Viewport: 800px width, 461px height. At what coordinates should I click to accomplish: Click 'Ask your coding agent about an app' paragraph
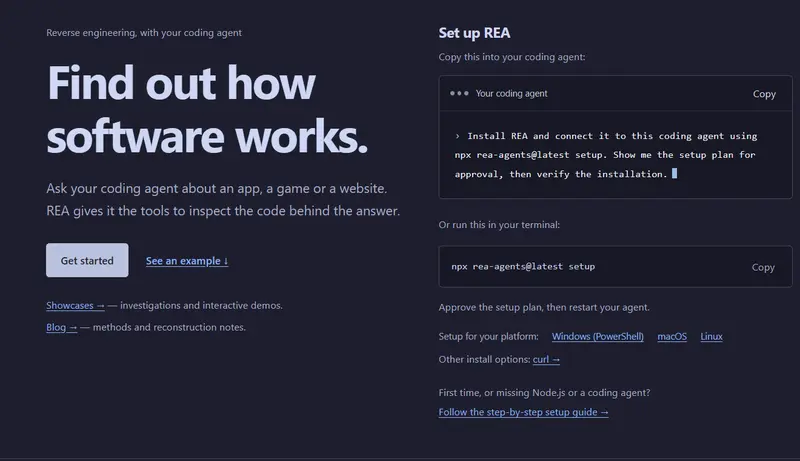223,199
